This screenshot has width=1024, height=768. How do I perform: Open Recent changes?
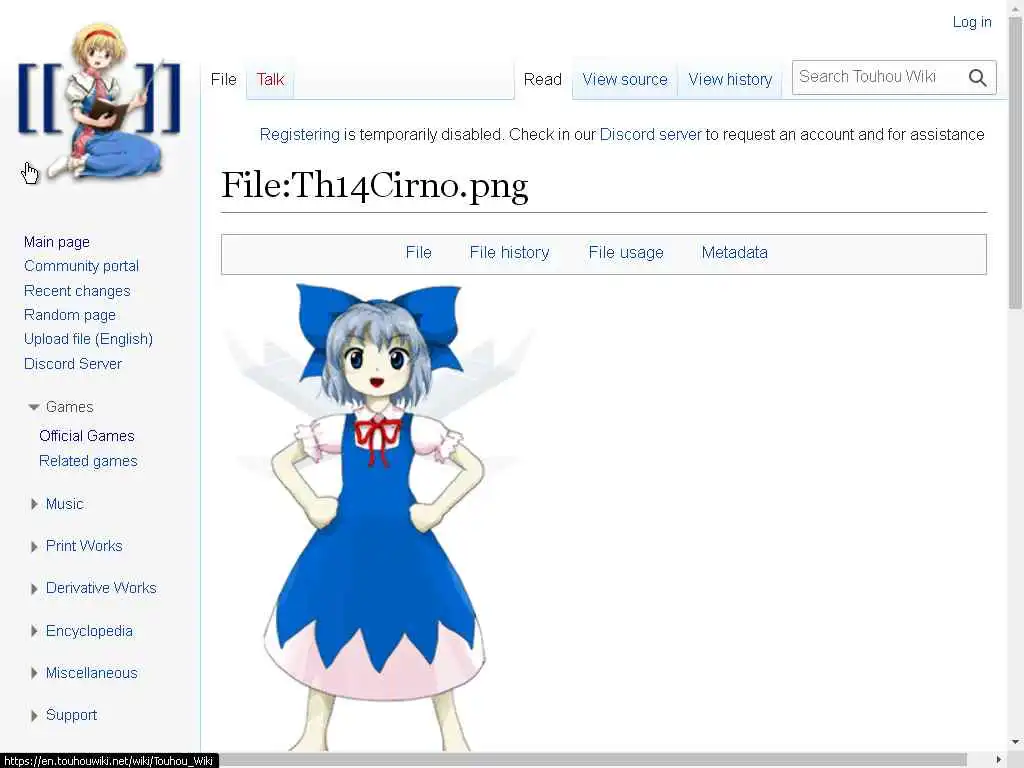[77, 291]
